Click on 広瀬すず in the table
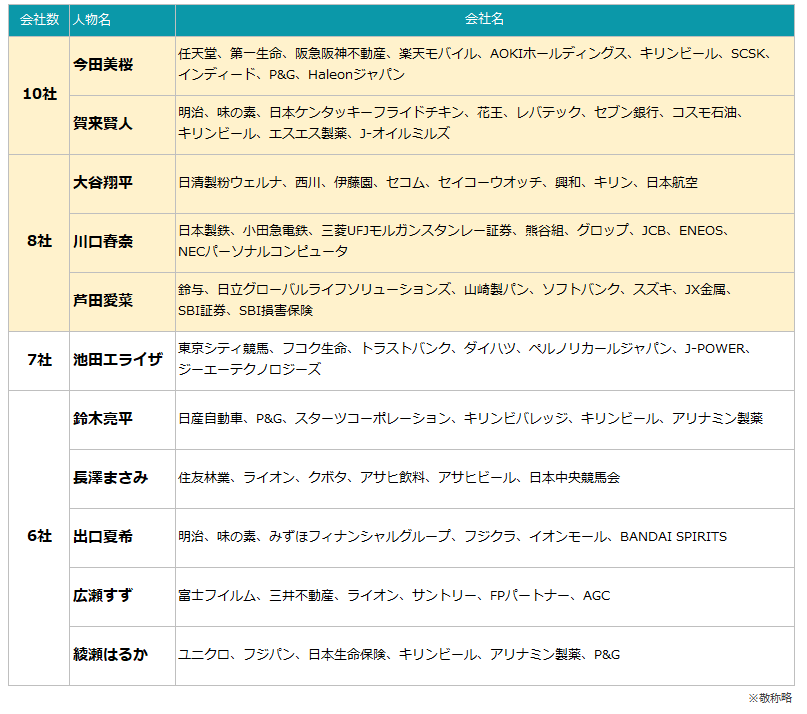This screenshot has width=807, height=714. click(x=103, y=596)
